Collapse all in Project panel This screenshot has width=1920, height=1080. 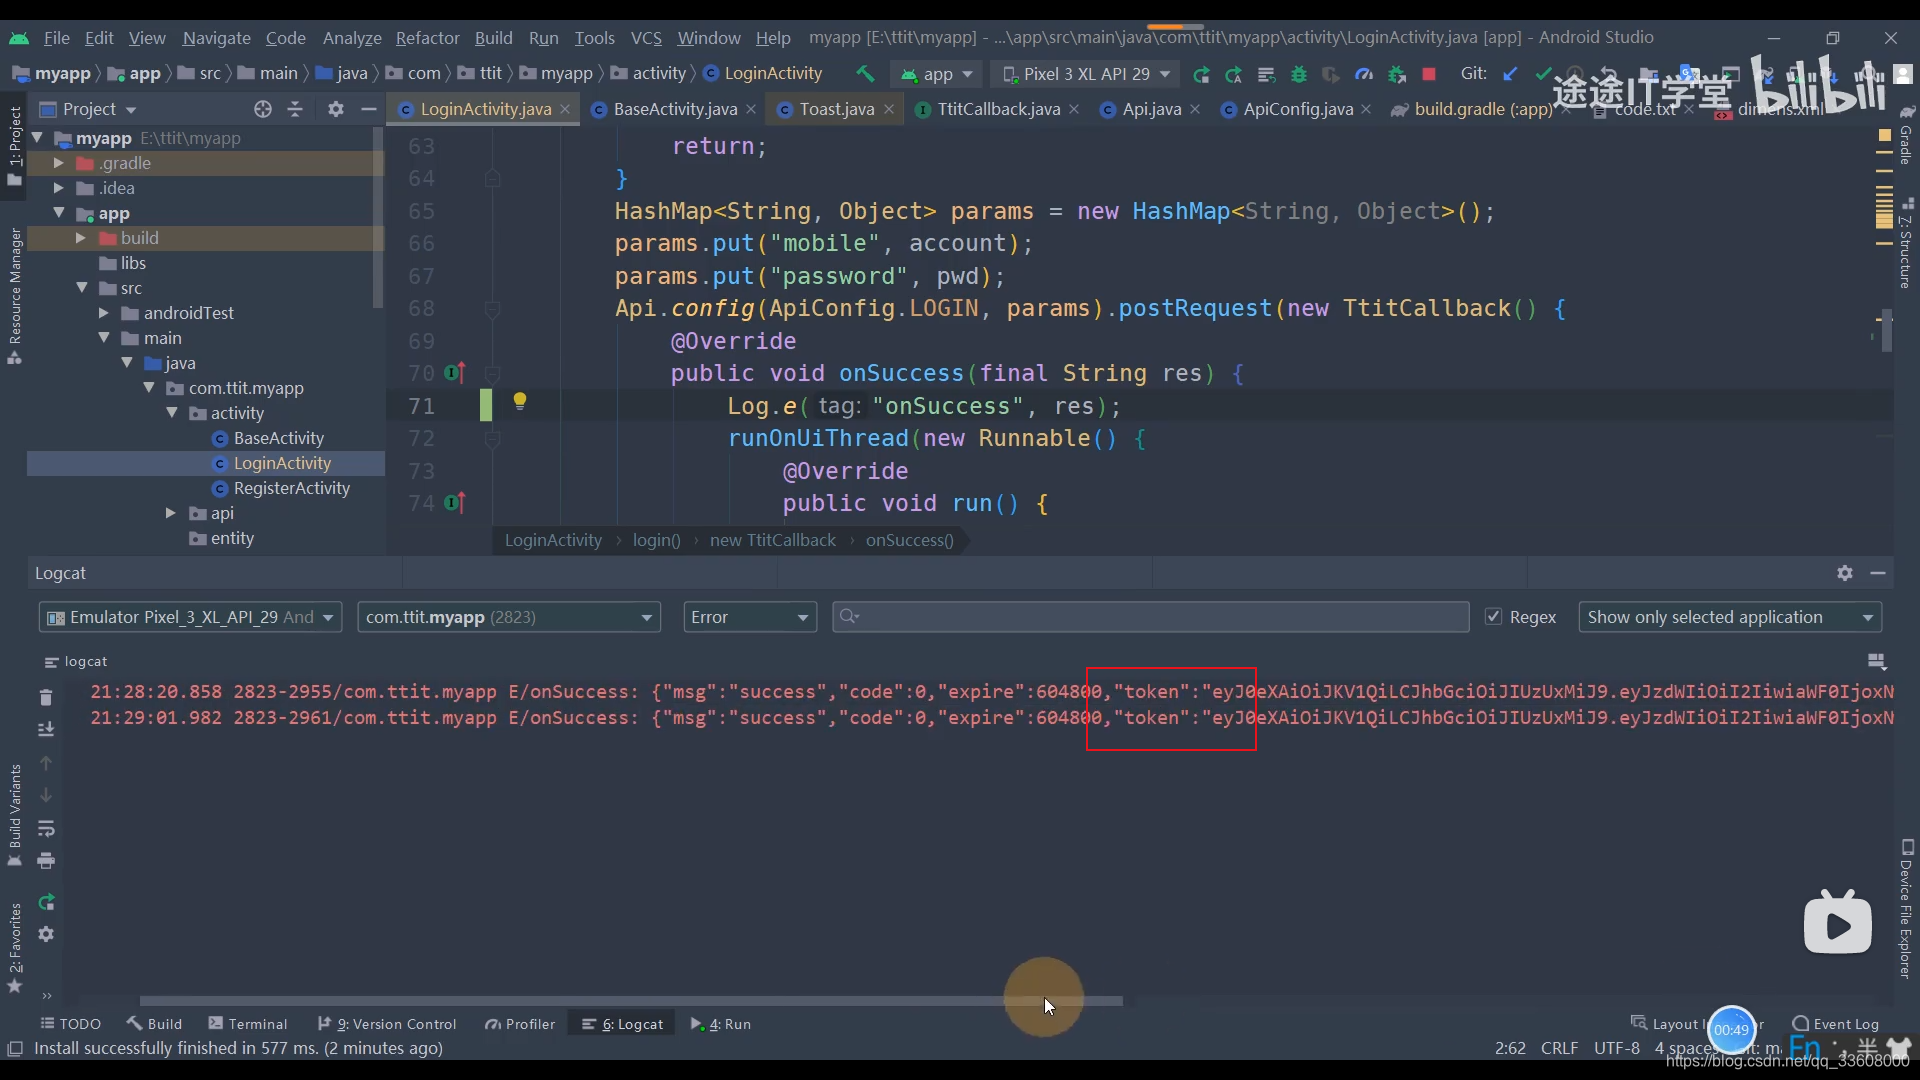[x=295, y=109]
